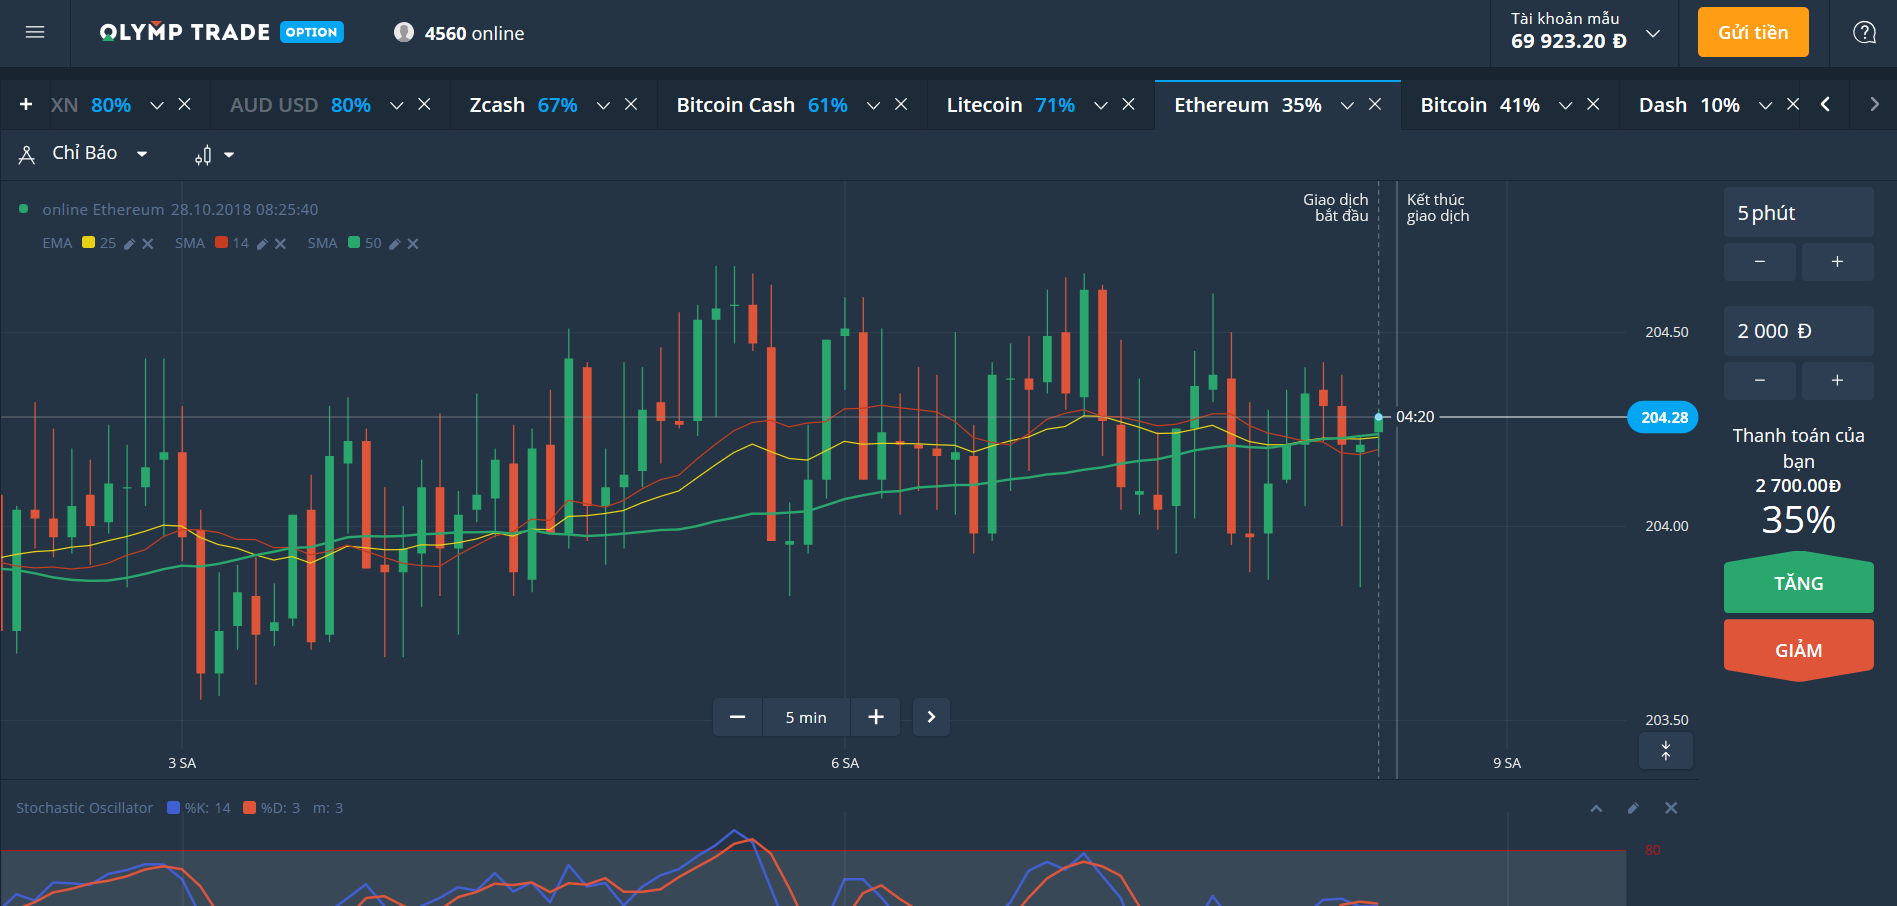
Task: Open the demo account balance dropdown
Action: click(1653, 33)
